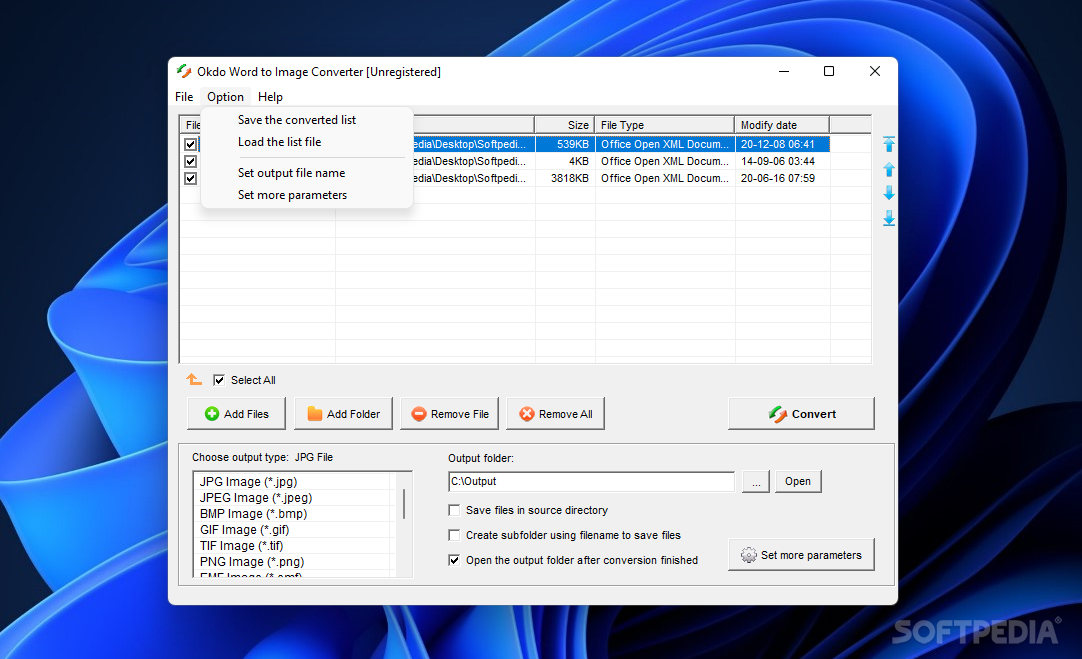Click Set more parameters gear button

pyautogui.click(x=801, y=555)
